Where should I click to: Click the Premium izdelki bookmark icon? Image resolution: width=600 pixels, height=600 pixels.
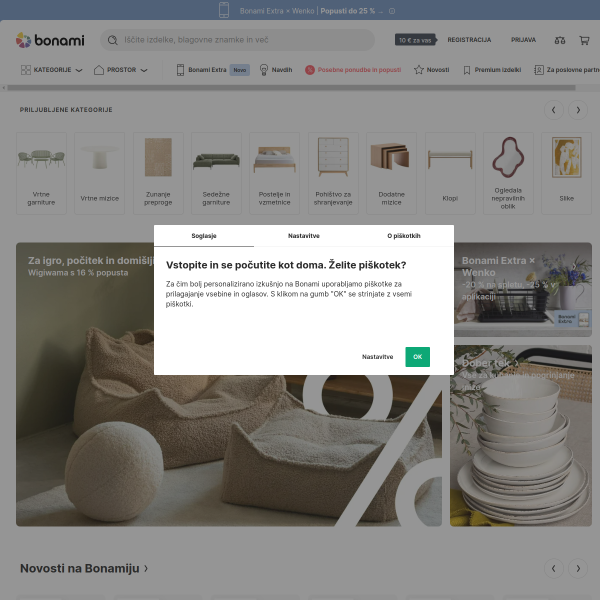click(x=466, y=70)
